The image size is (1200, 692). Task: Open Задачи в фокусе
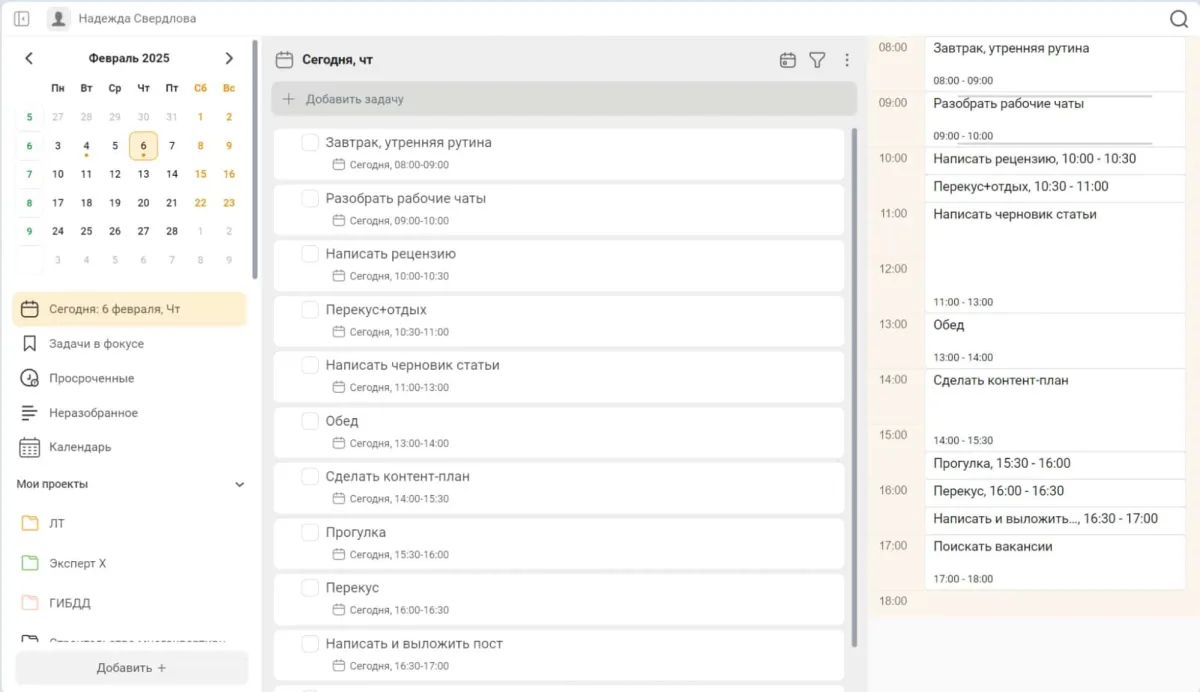pos(96,344)
